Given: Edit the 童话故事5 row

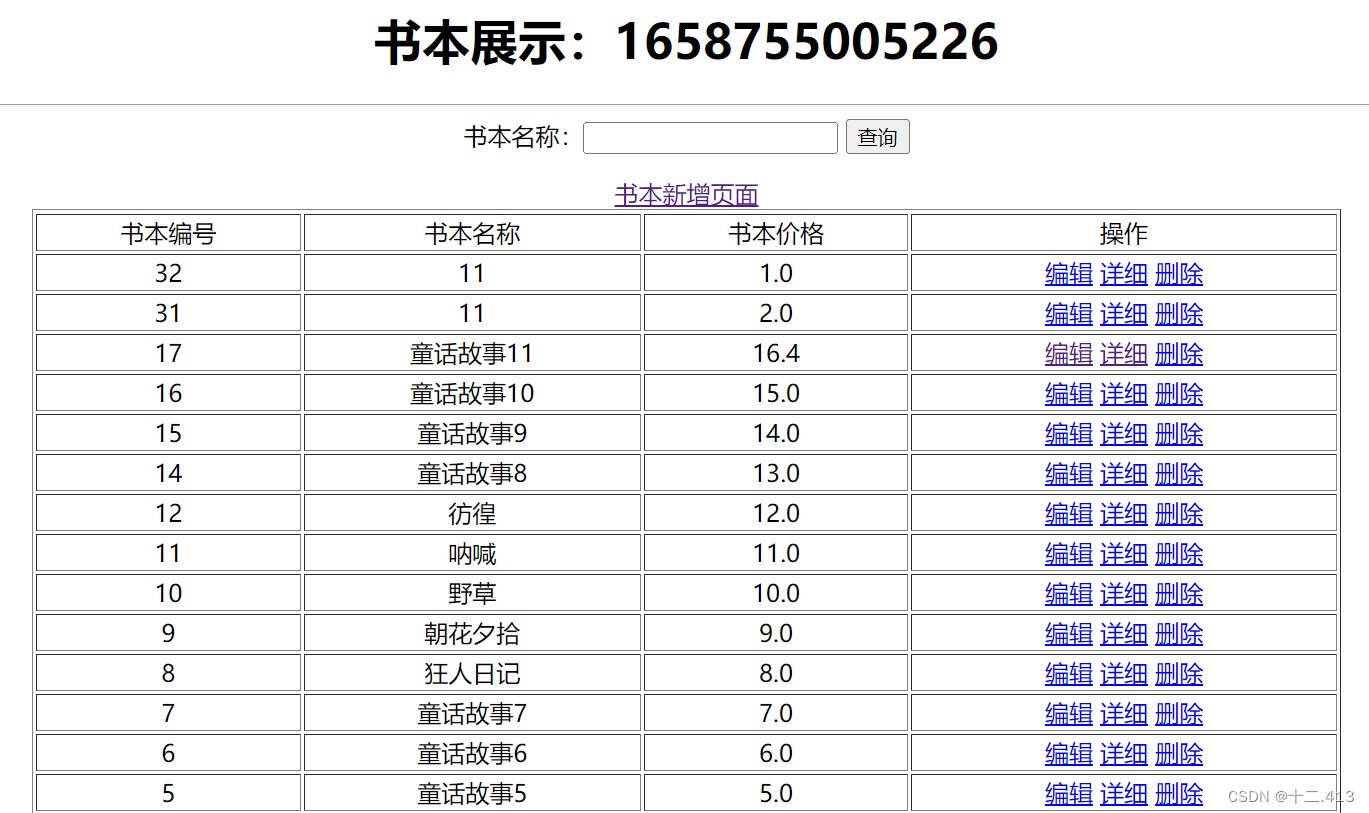Looking at the screenshot, I should pos(1069,794).
